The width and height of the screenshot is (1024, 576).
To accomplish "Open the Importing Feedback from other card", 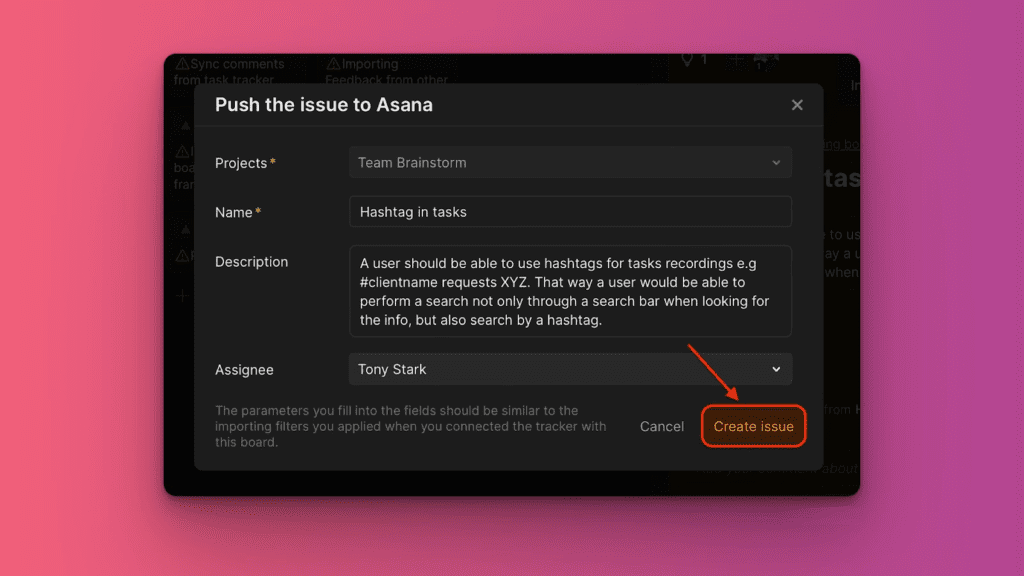I will tap(386, 71).
